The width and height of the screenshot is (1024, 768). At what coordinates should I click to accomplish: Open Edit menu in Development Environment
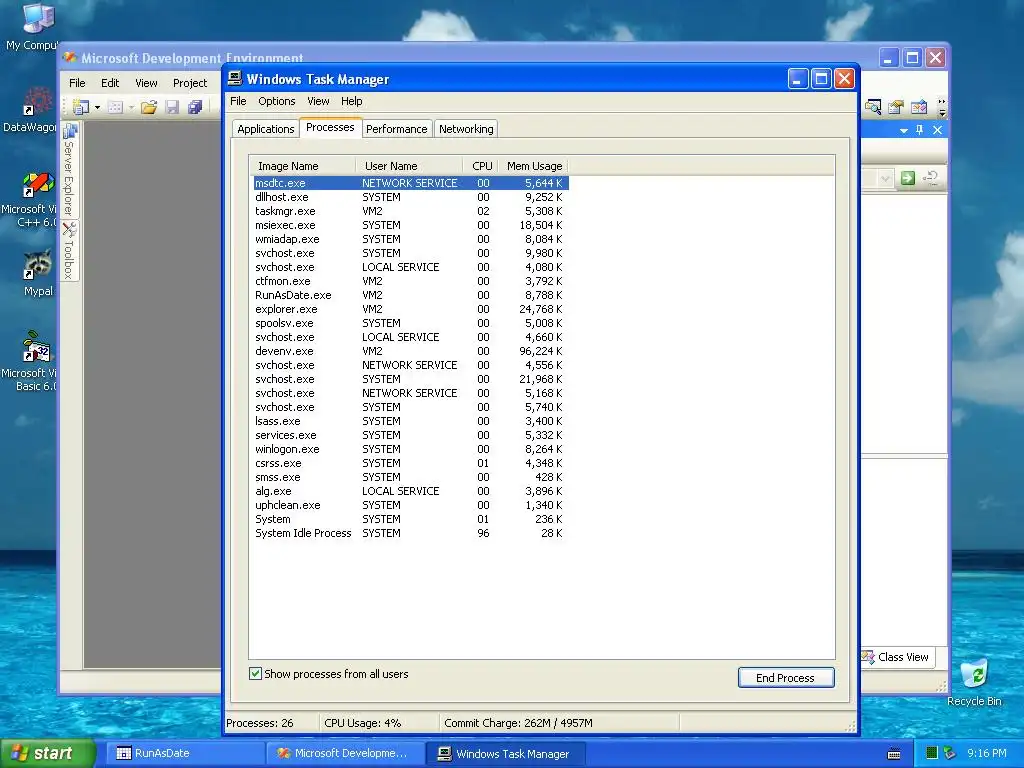coord(110,83)
